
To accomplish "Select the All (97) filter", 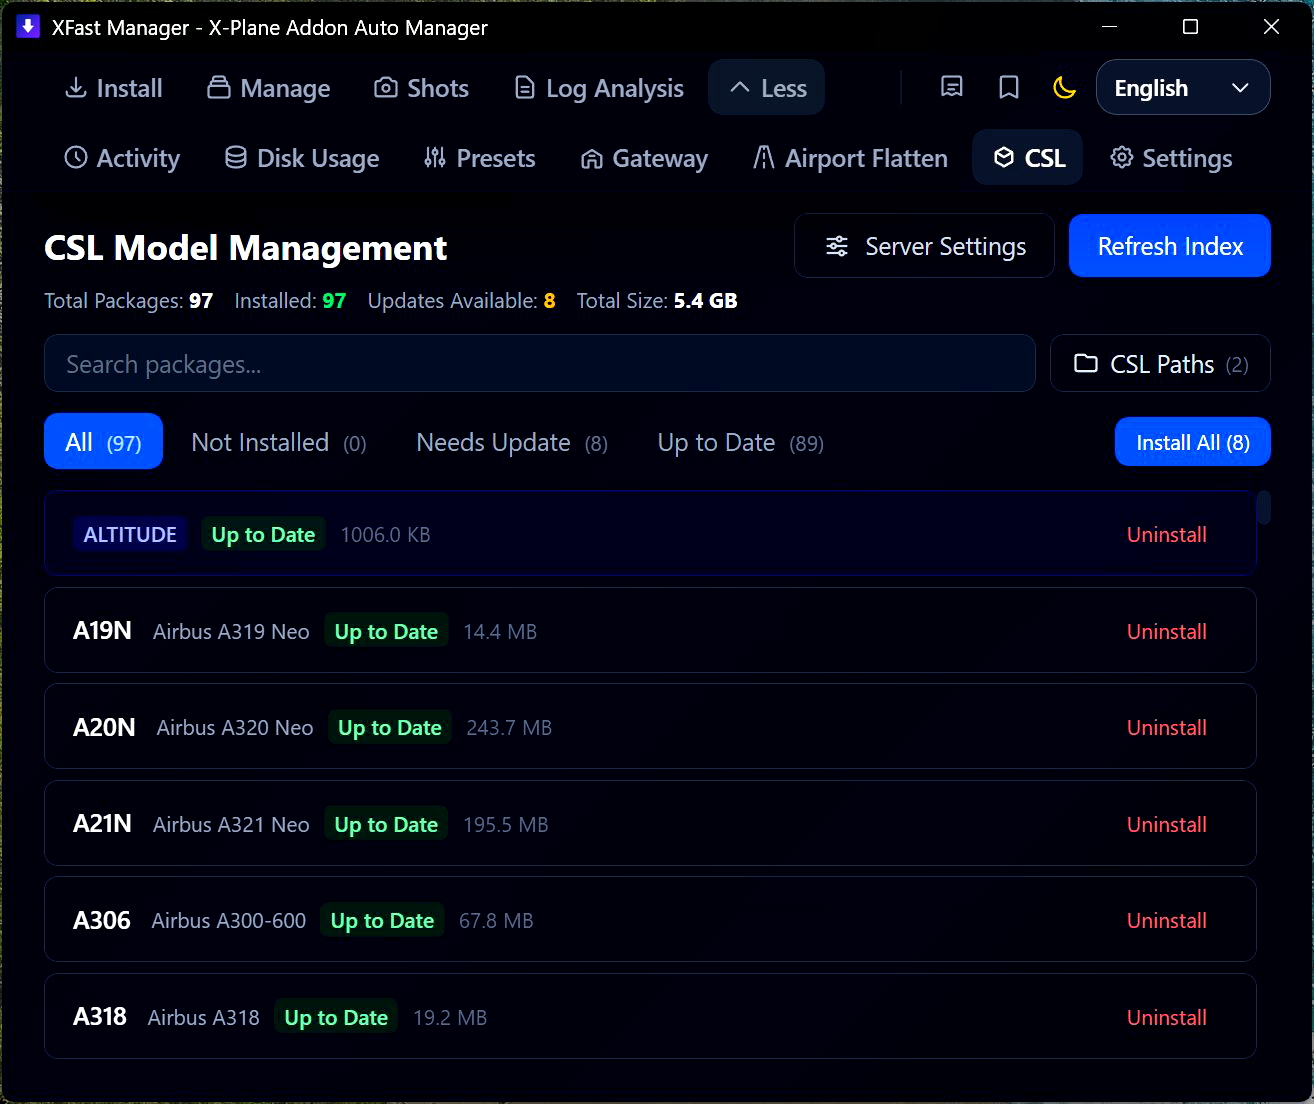I will pyautogui.click(x=103, y=442).
